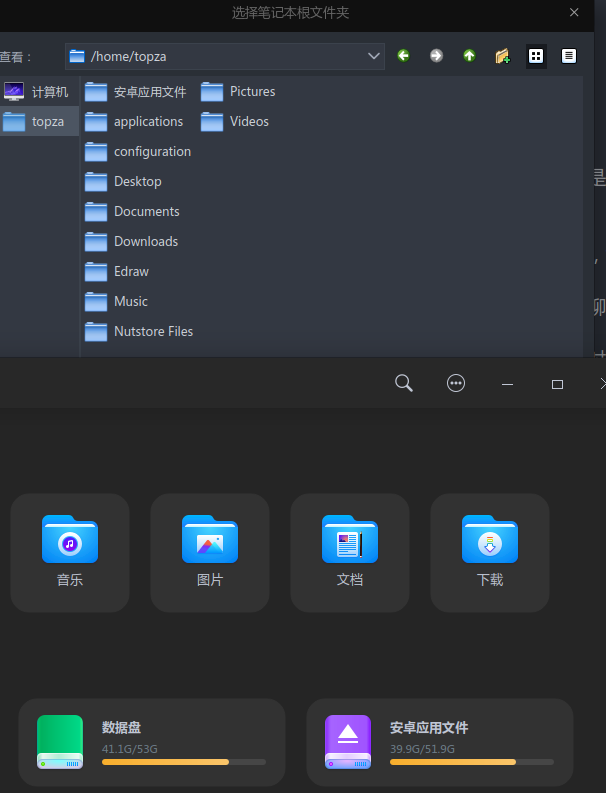Select the Music folder
This screenshot has width=606, height=793.
(116, 301)
